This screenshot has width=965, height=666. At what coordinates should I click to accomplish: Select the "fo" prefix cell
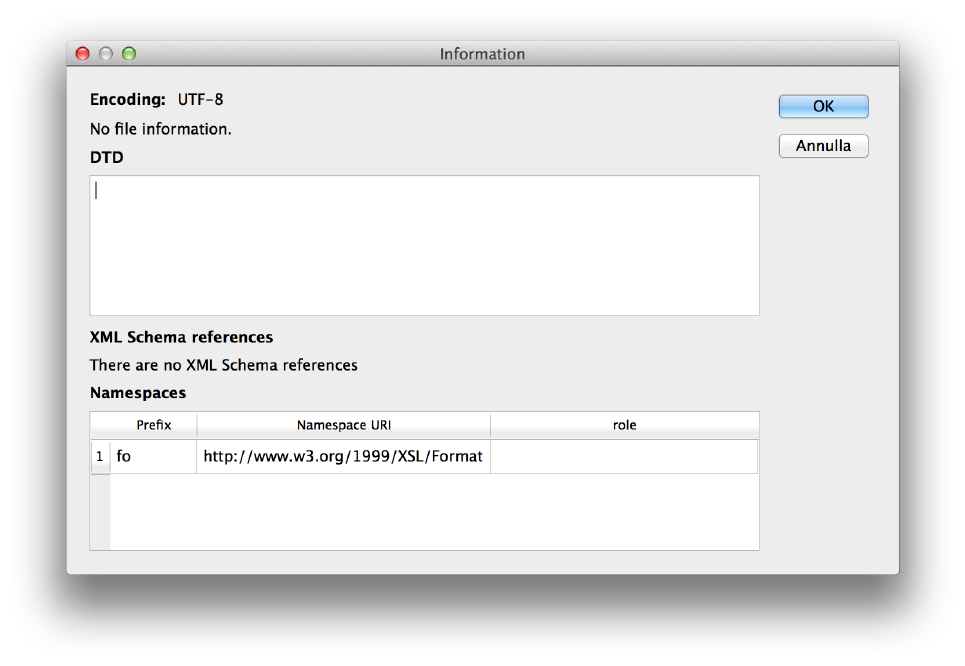coord(153,457)
